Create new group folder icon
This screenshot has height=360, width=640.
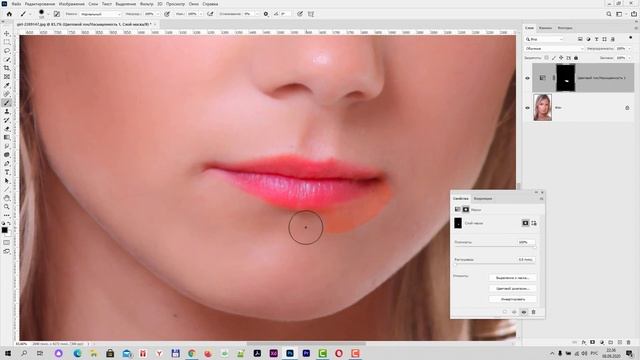tap(611, 342)
